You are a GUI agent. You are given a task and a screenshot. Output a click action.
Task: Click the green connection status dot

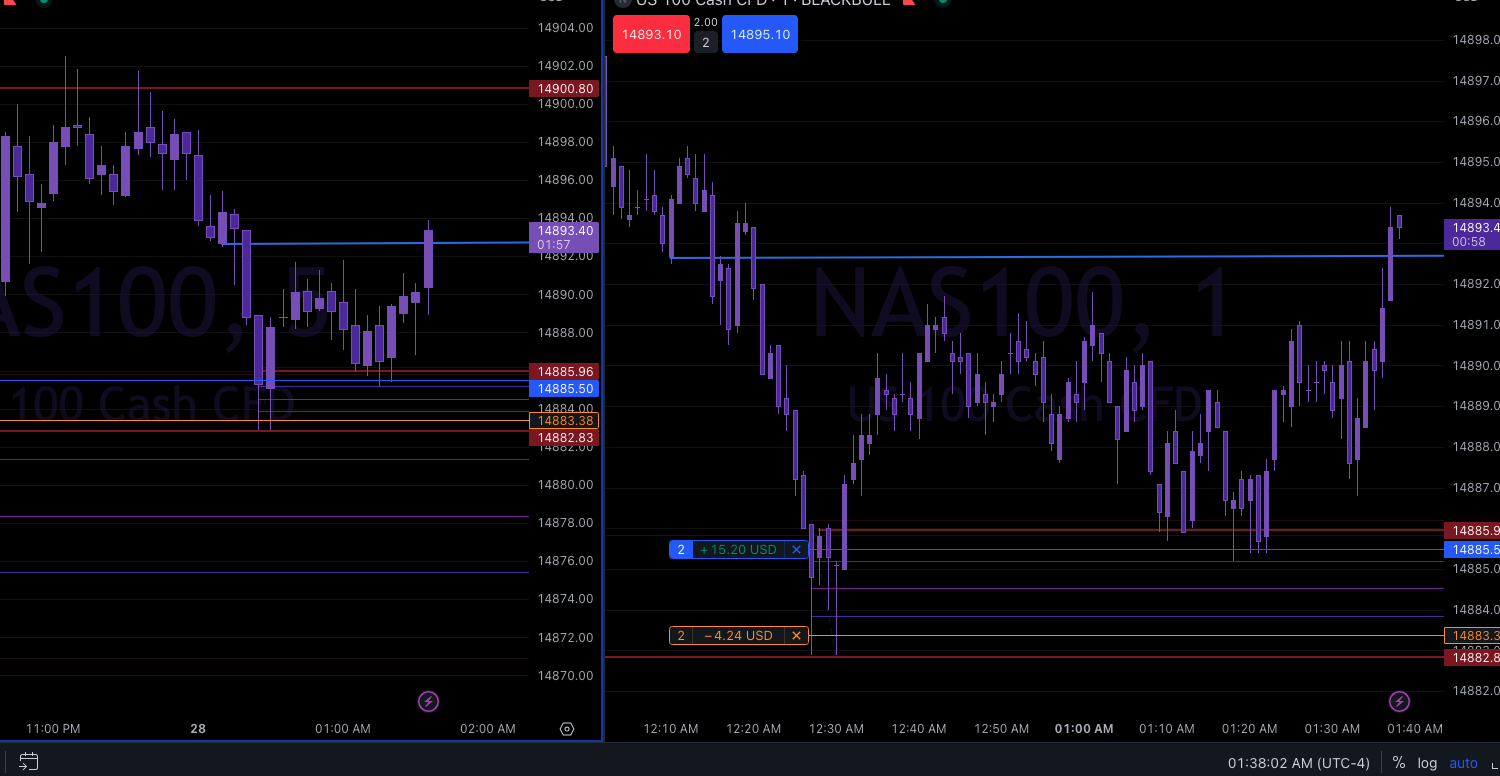[x=941, y=3]
